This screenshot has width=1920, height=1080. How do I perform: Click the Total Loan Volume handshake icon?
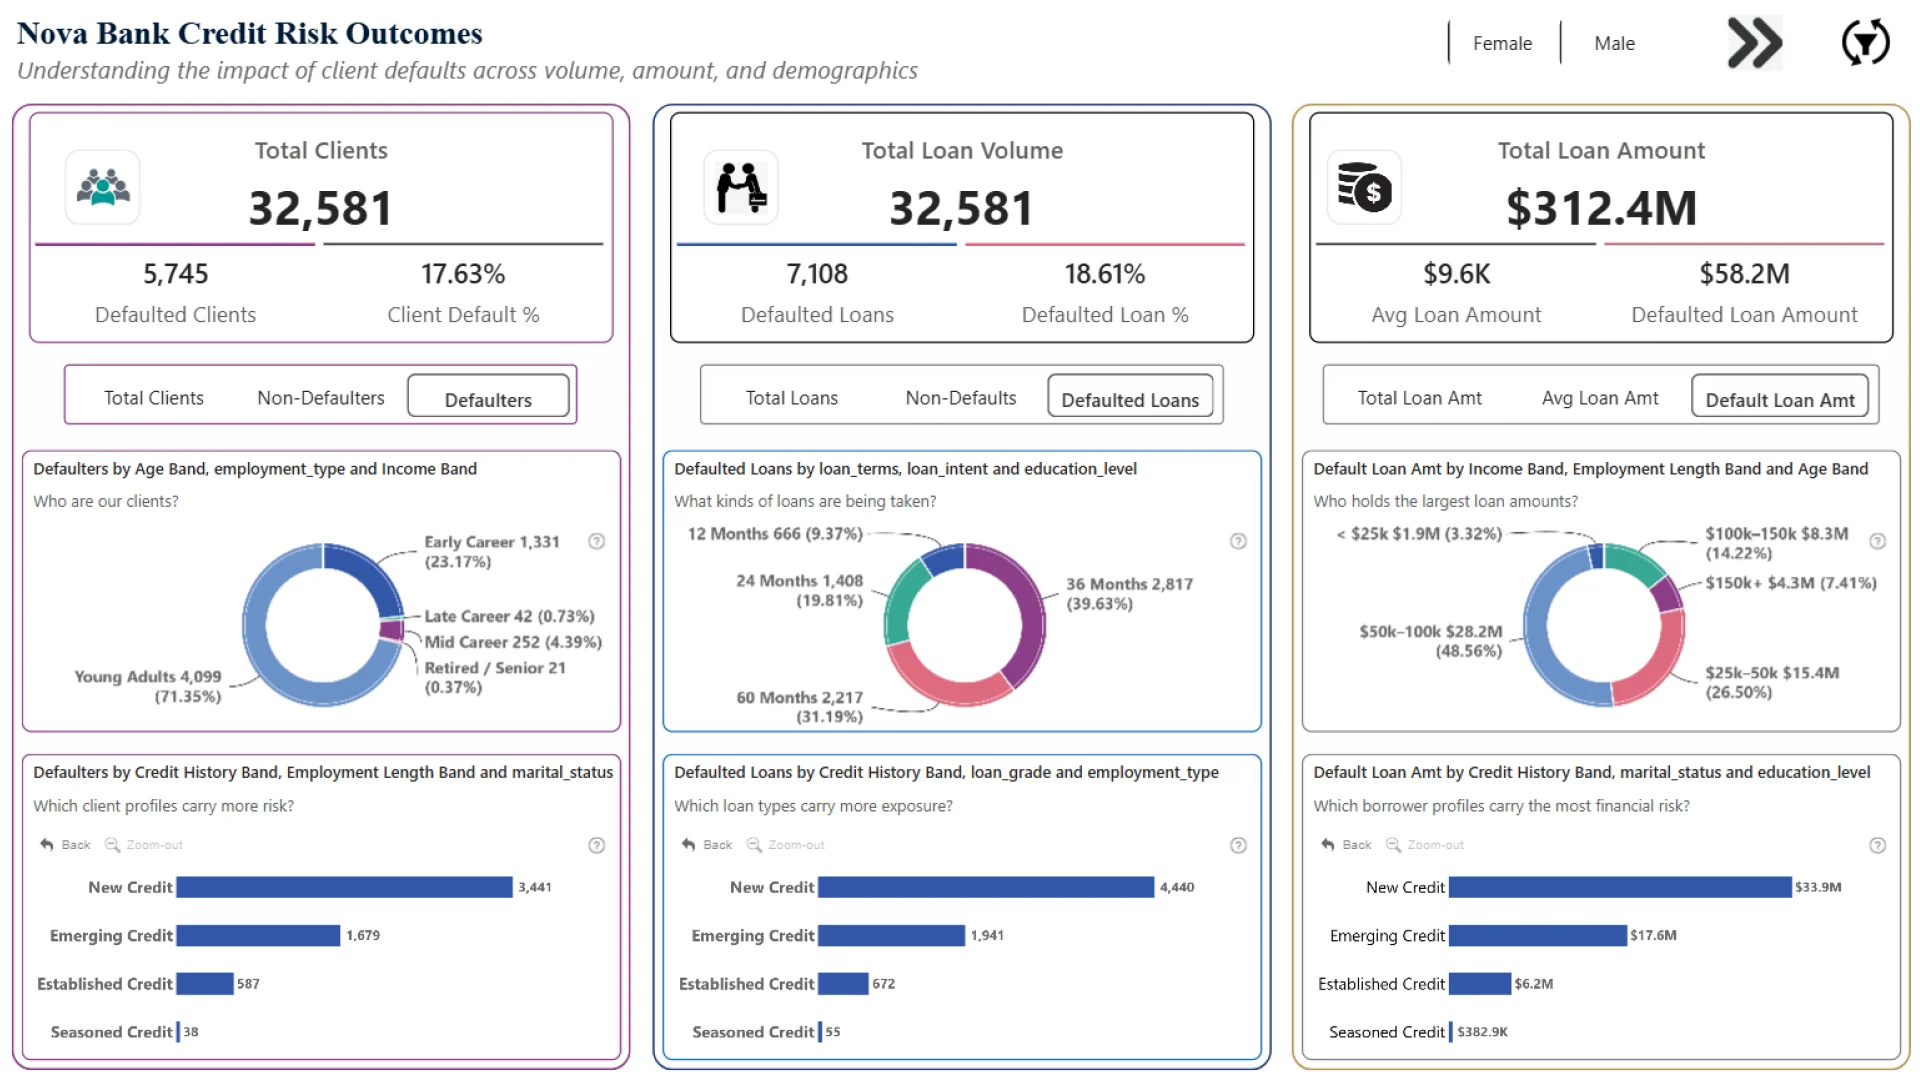pyautogui.click(x=741, y=187)
